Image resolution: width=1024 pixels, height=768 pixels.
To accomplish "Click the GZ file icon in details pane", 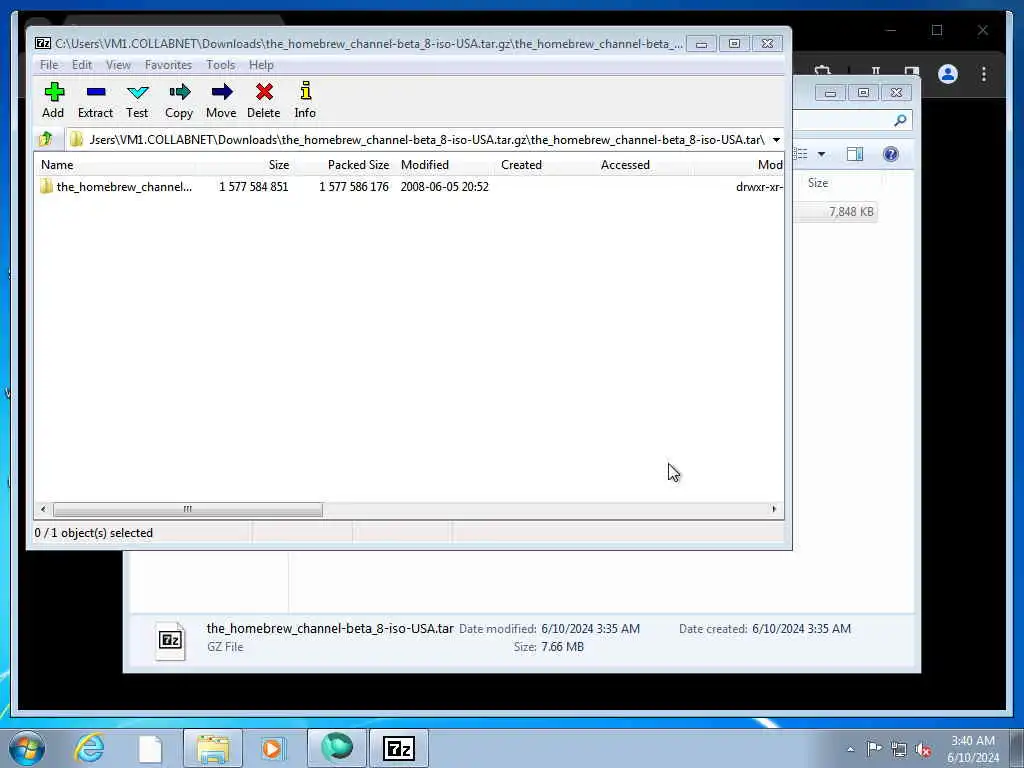I will coord(170,640).
